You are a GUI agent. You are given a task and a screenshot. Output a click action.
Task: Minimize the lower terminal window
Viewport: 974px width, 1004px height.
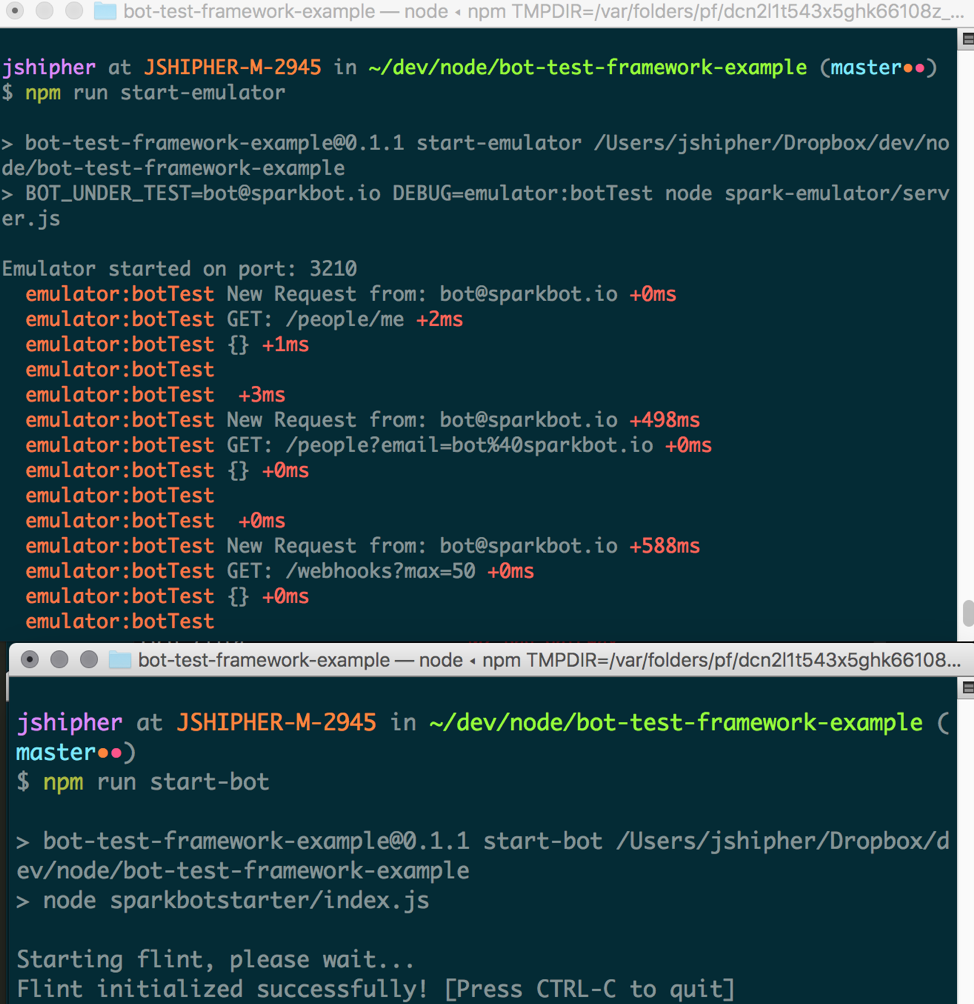[x=59, y=660]
